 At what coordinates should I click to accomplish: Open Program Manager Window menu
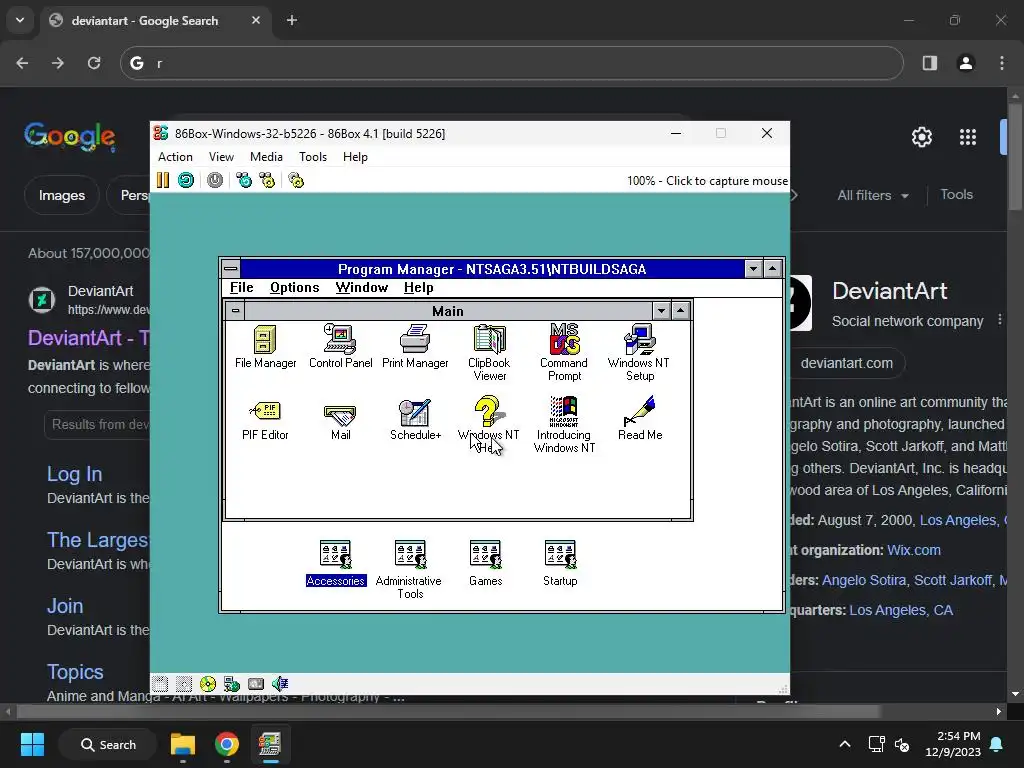click(x=361, y=287)
